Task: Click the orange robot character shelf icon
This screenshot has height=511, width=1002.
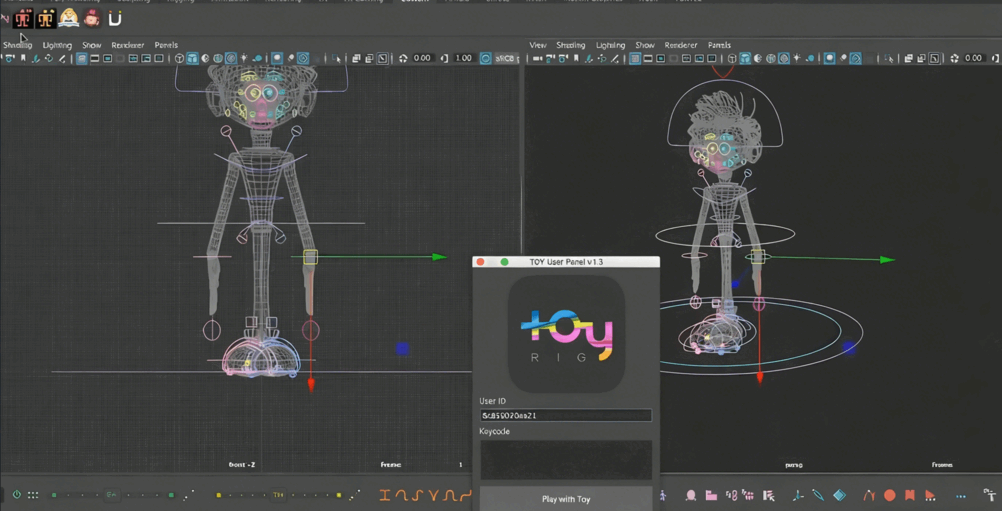Action: point(45,19)
